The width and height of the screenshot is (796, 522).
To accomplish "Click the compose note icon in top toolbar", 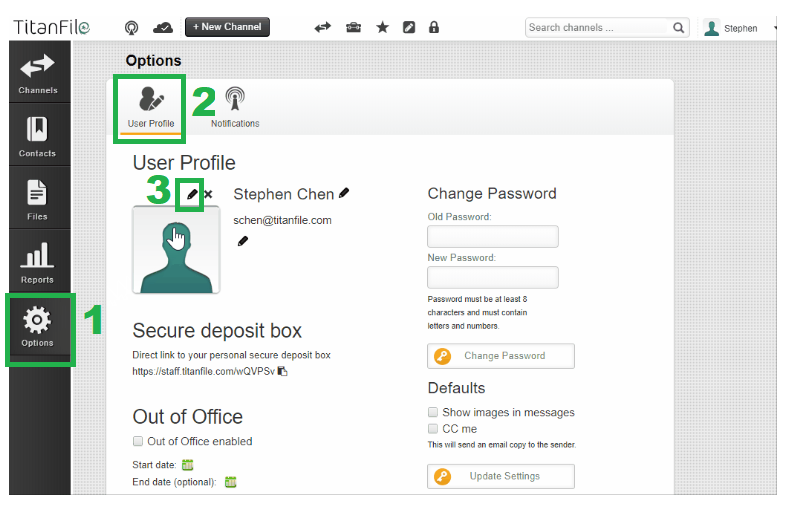I will click(409, 27).
